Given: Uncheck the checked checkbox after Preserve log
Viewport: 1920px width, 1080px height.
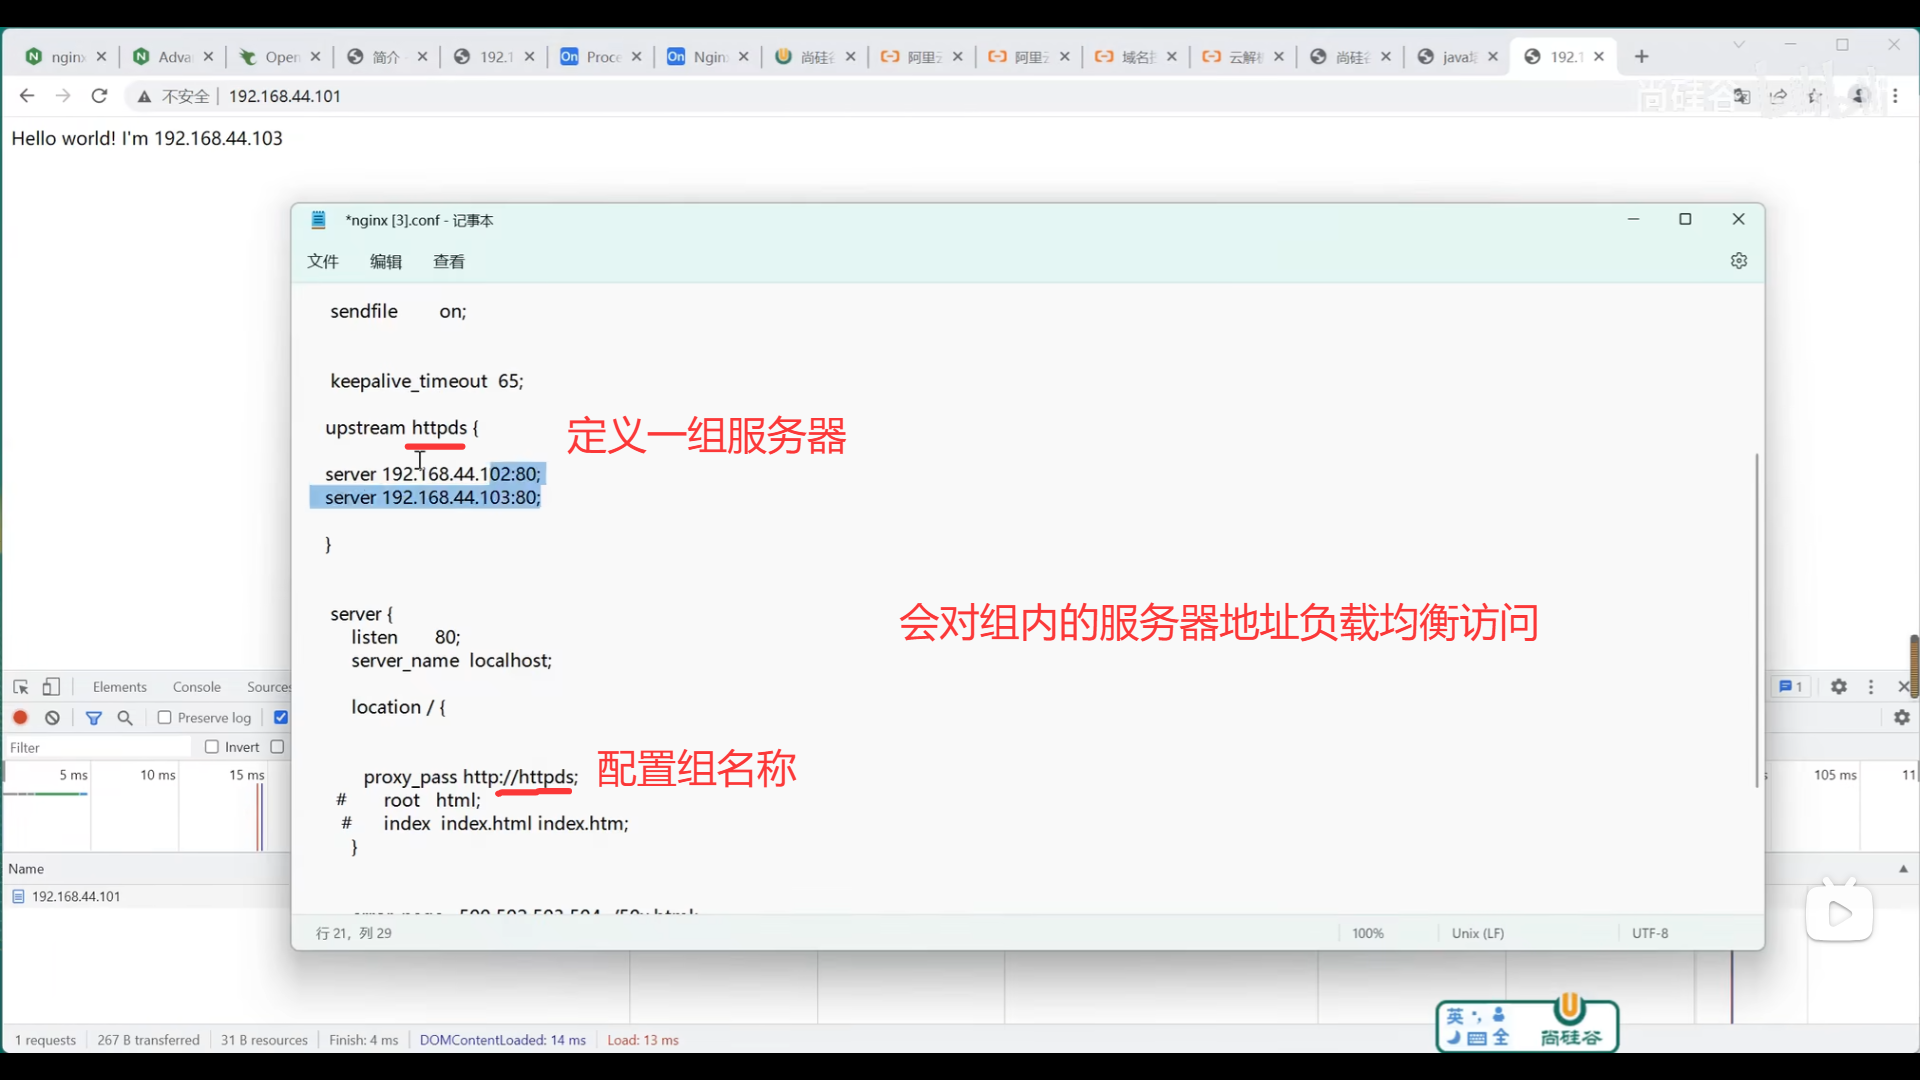Looking at the screenshot, I should tap(281, 717).
